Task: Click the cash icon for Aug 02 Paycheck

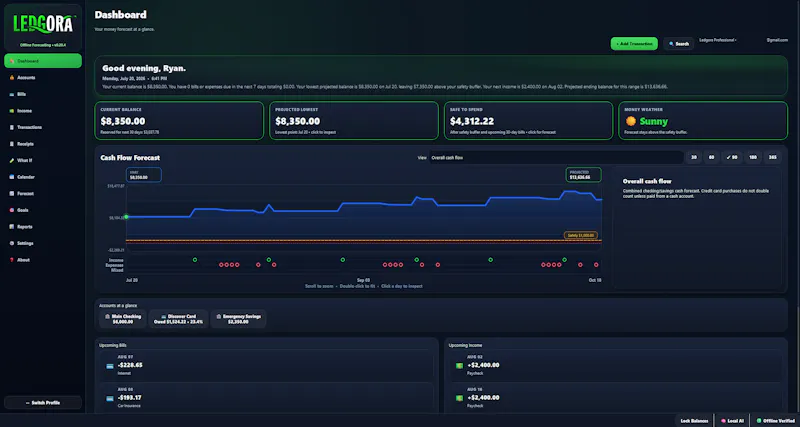Action: [x=459, y=366]
